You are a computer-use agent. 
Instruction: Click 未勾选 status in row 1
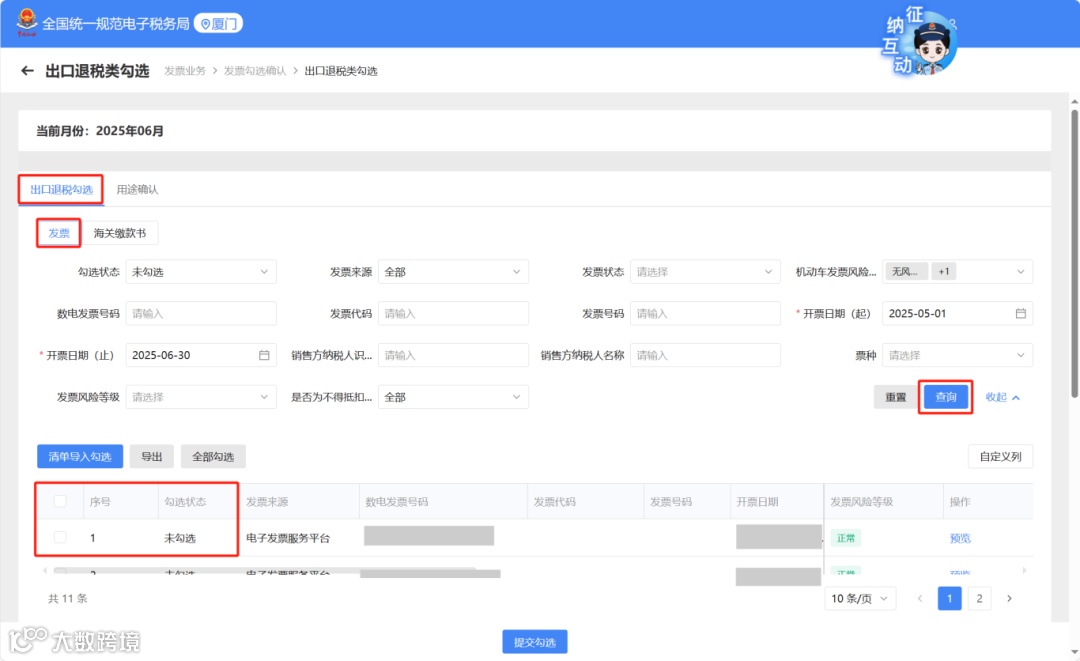tap(180, 538)
